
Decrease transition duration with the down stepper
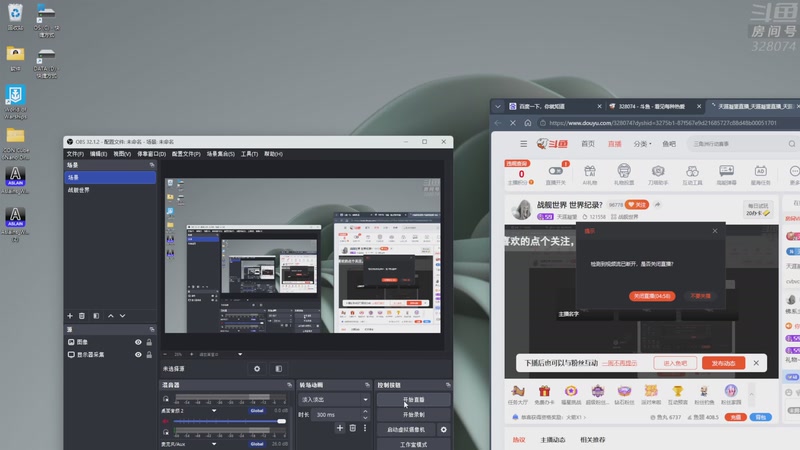tap(365, 418)
